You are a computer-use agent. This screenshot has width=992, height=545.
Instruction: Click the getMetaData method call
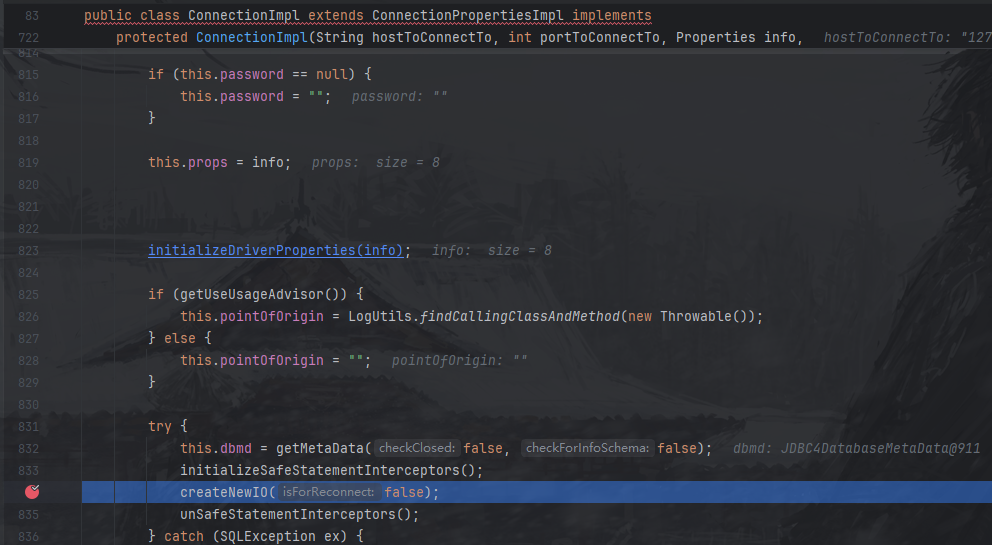pos(323,448)
